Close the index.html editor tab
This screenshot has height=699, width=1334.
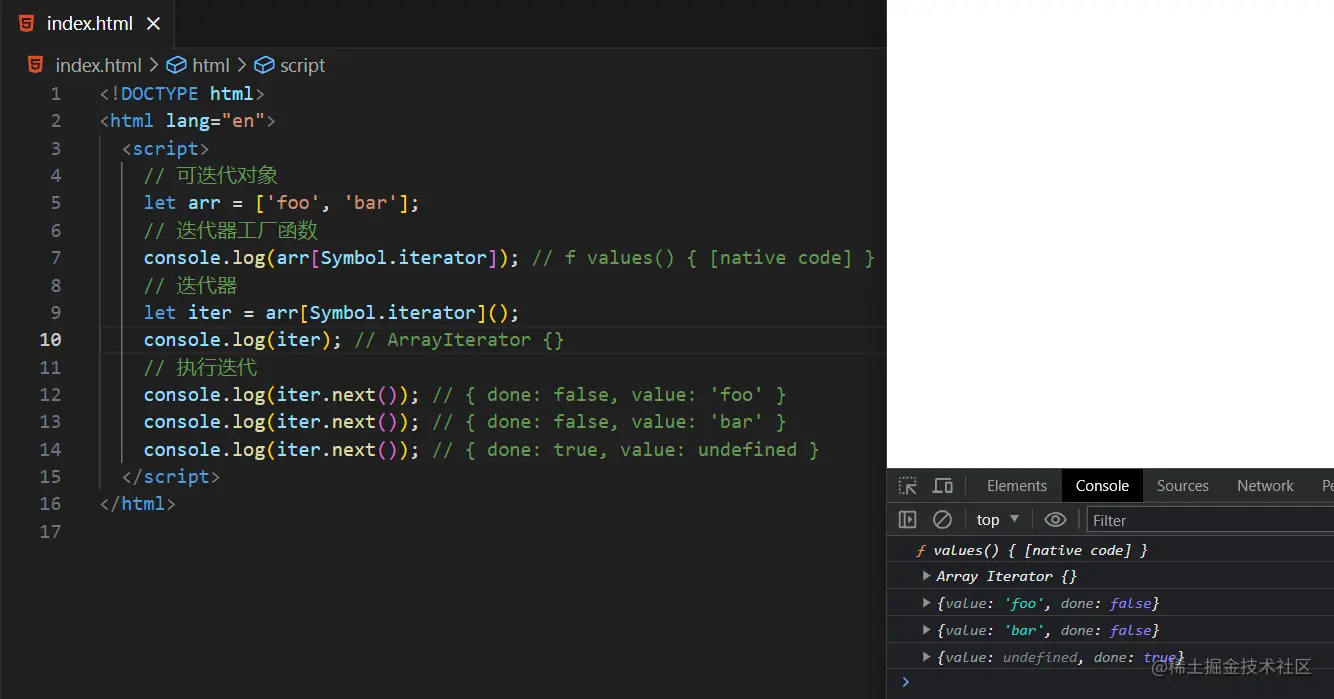(x=153, y=23)
